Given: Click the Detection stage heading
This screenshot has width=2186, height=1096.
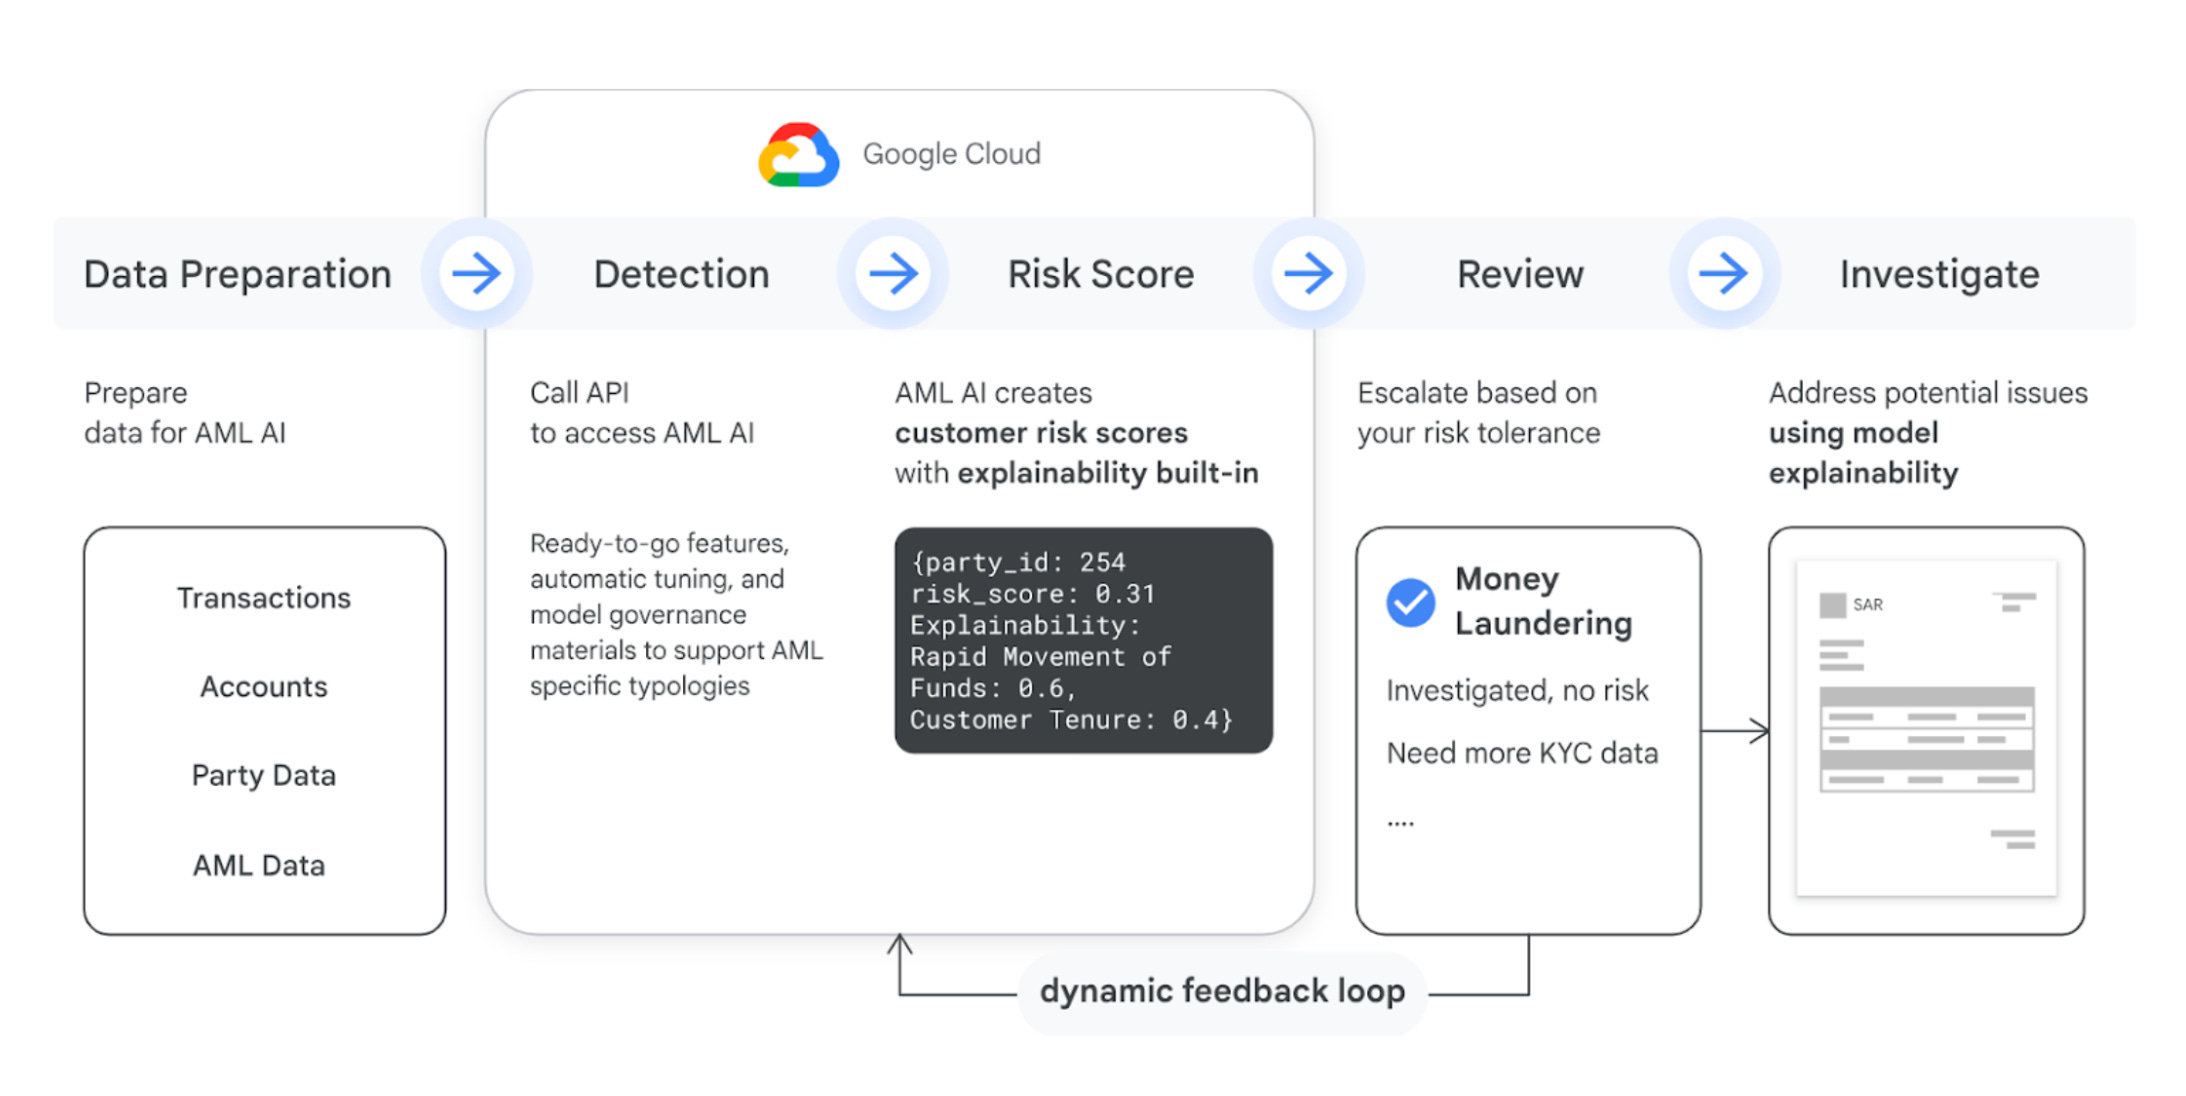Looking at the screenshot, I should coord(681,274).
